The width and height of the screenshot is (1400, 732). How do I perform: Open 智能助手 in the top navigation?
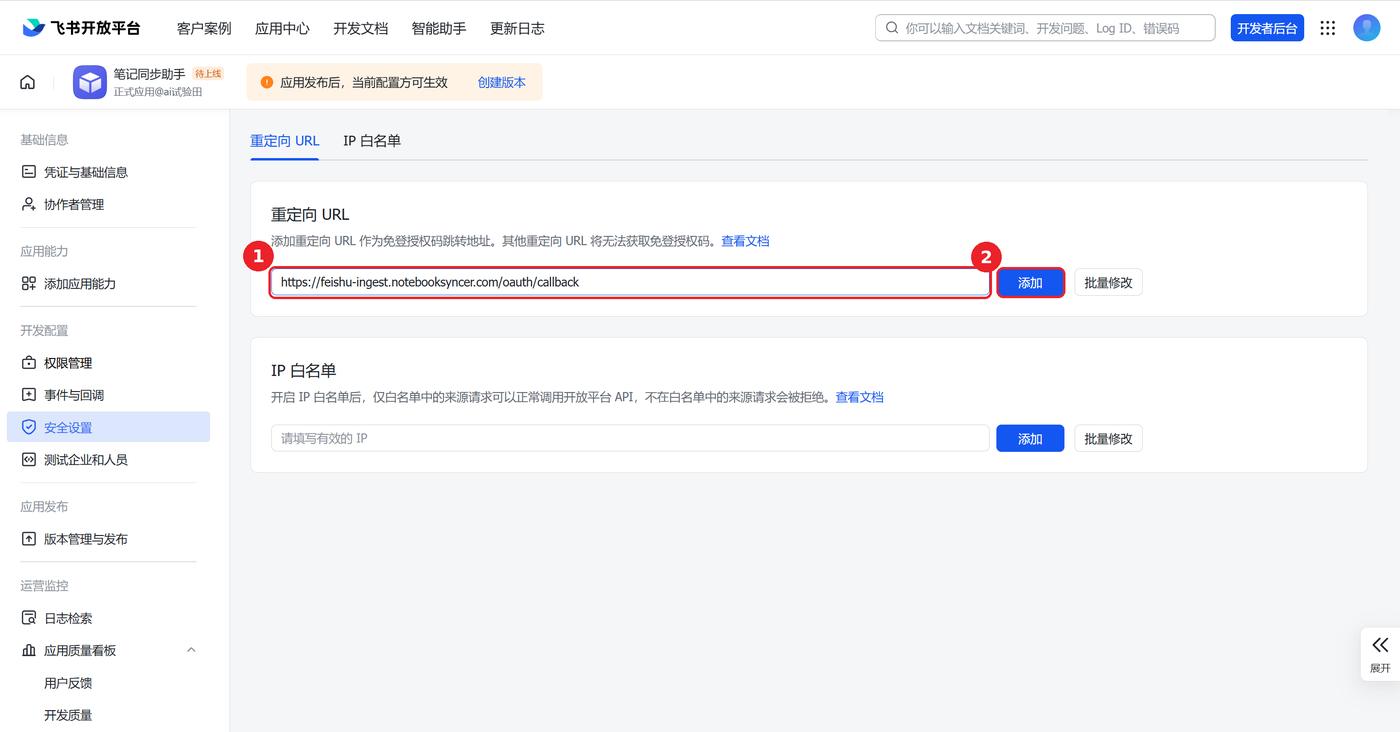pyautogui.click(x=439, y=28)
